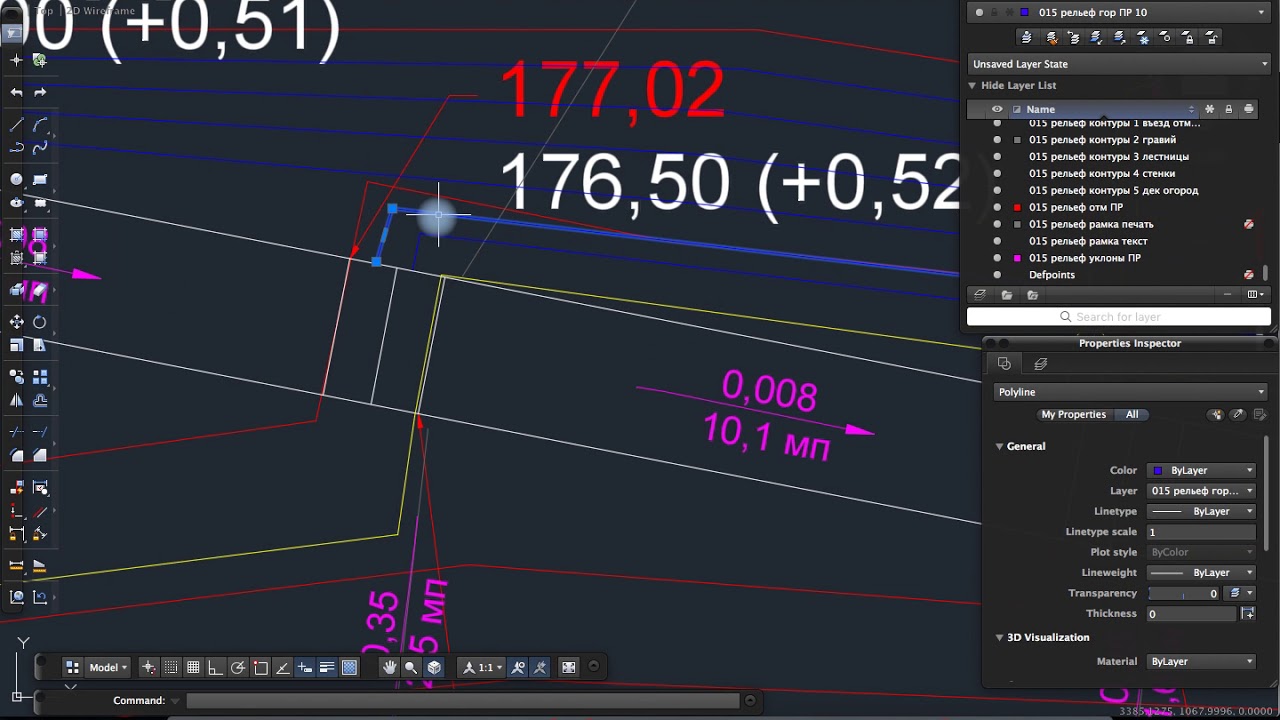
Task: Click the Make Object's Layer Current icon
Action: [1027, 37]
